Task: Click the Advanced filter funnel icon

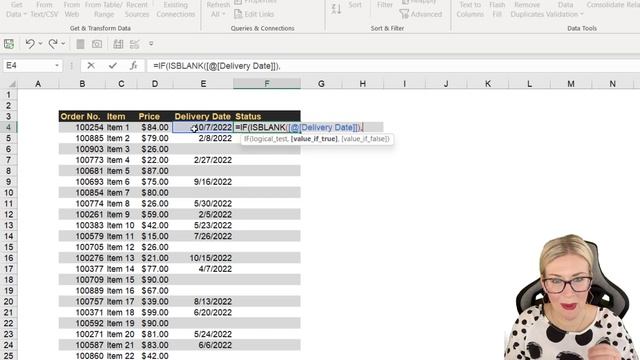Action: 404,14
